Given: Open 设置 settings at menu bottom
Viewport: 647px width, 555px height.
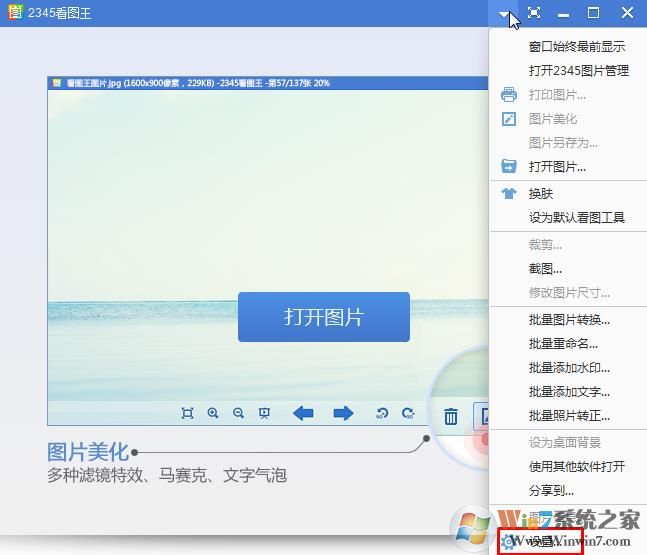Looking at the screenshot, I should pyautogui.click(x=541, y=541).
